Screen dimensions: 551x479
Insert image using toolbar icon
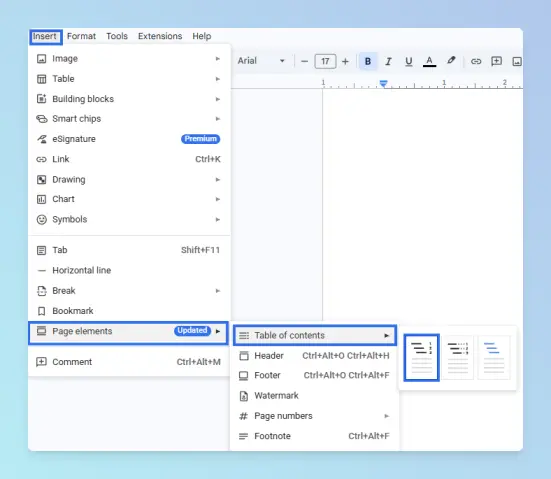pyautogui.click(x=517, y=62)
